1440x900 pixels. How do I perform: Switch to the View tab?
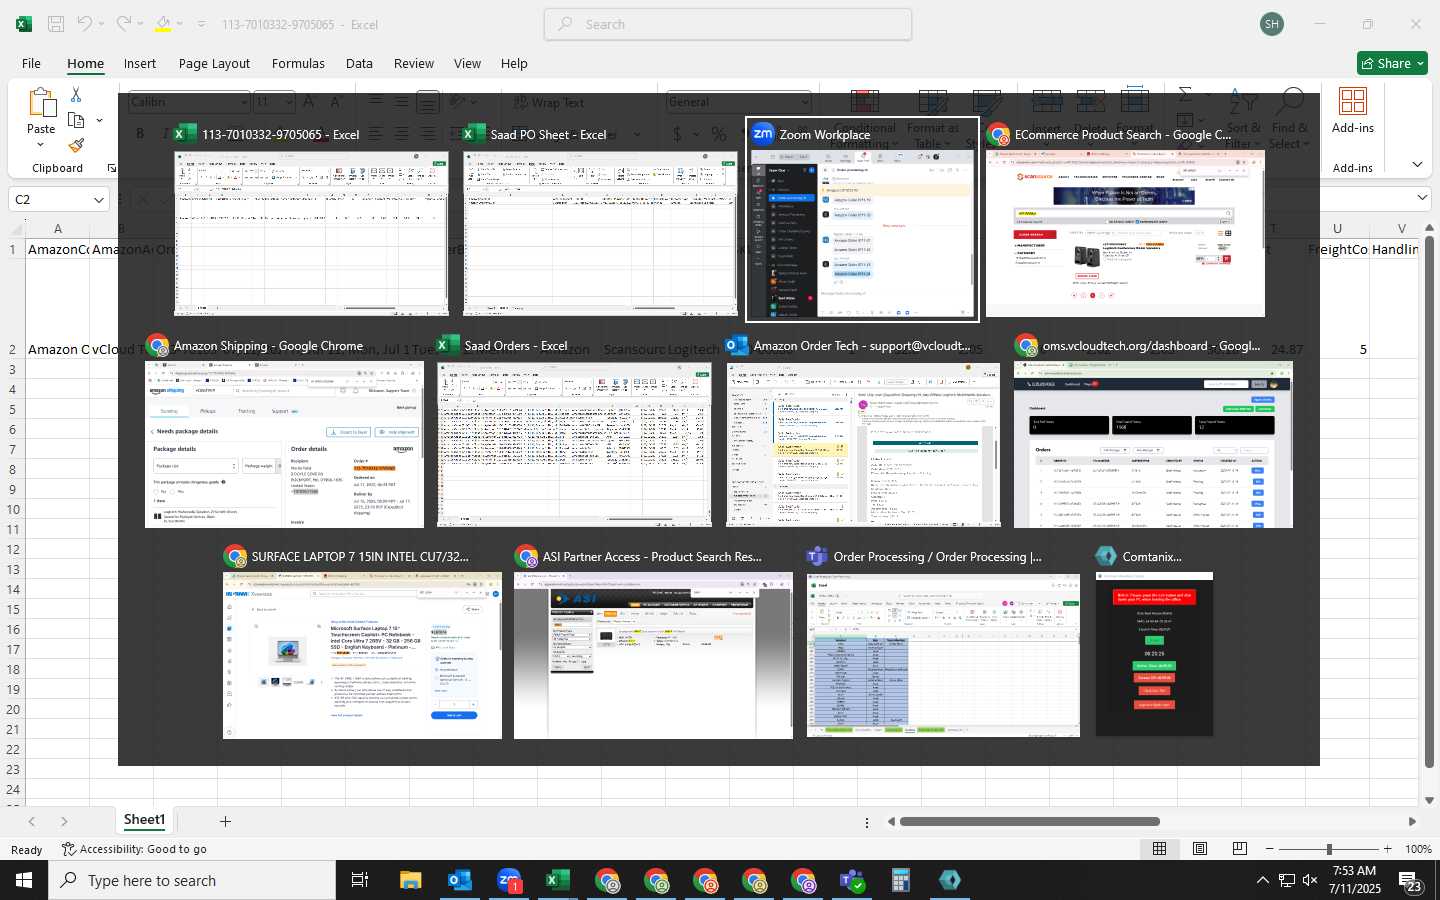[467, 63]
